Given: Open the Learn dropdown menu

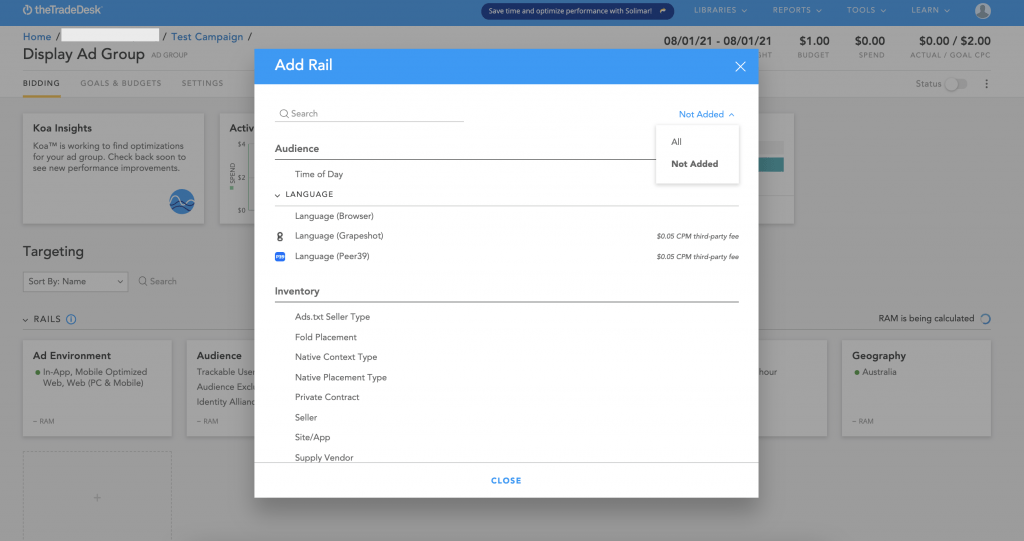Looking at the screenshot, I should 931,10.
